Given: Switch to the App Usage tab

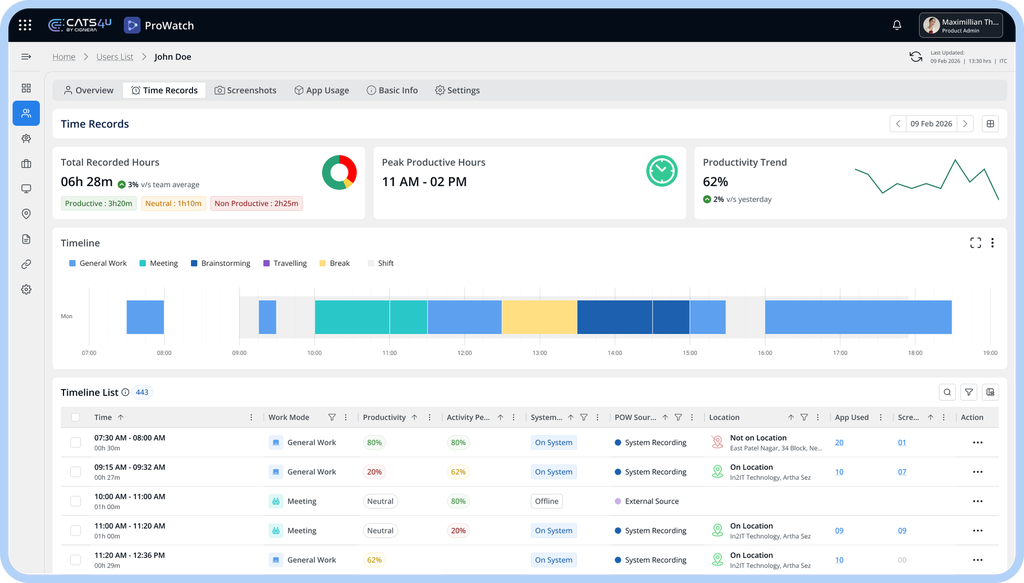Looking at the screenshot, I should coord(321,90).
